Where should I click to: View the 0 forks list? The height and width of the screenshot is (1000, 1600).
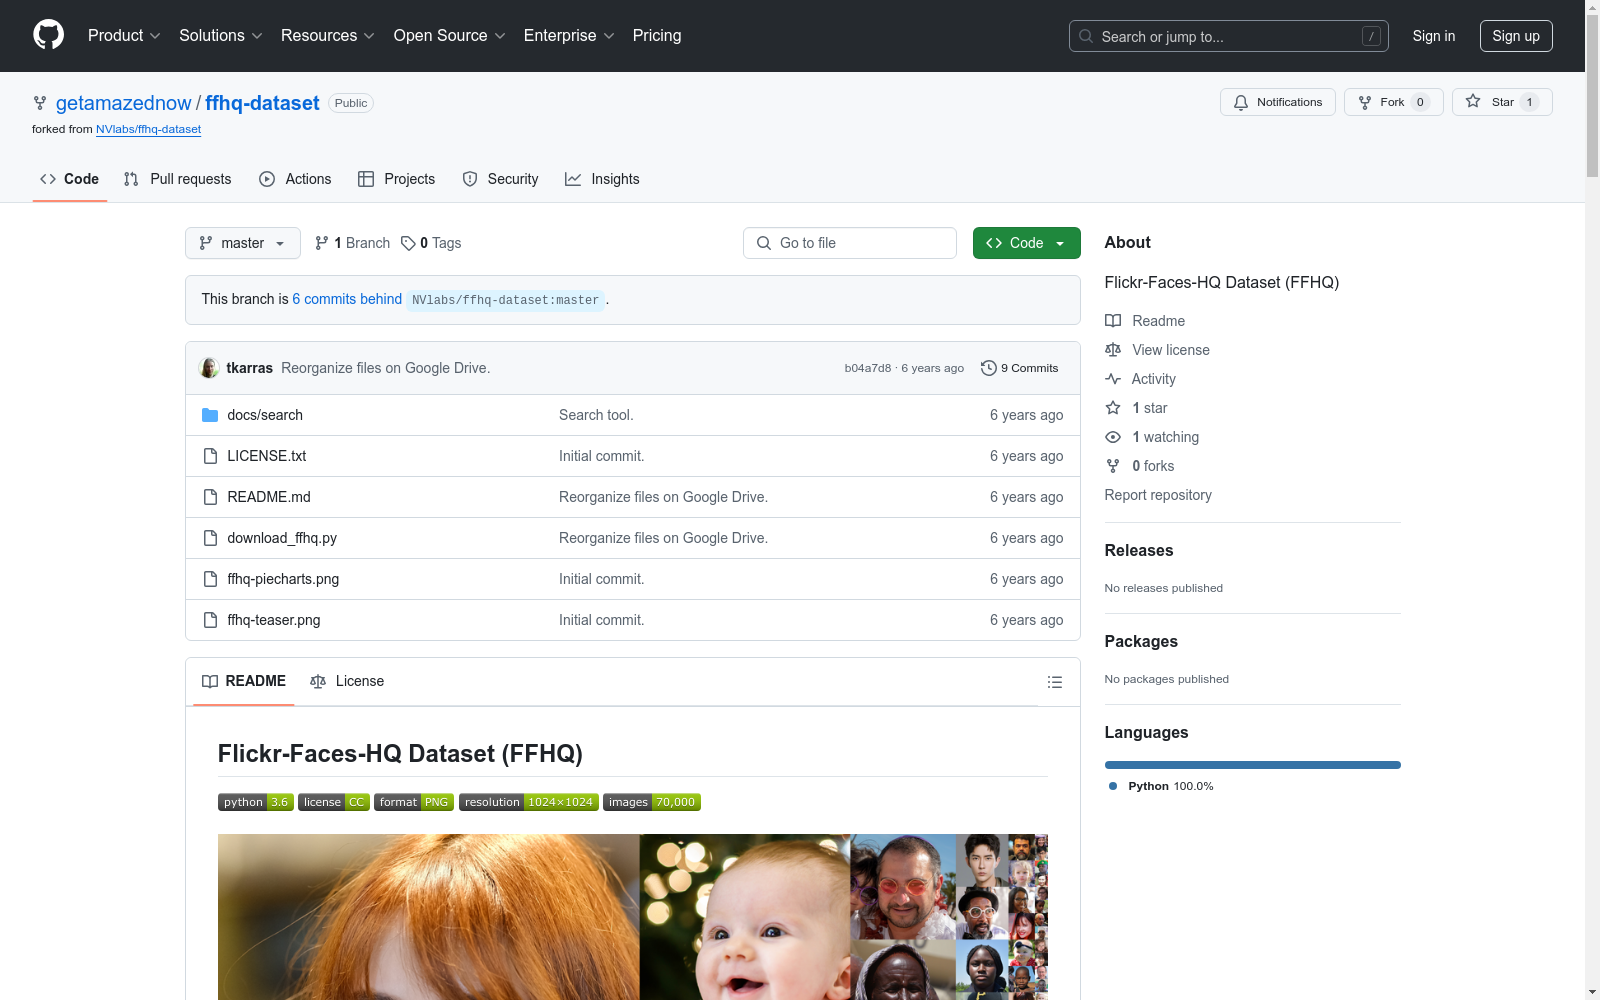[1140, 466]
